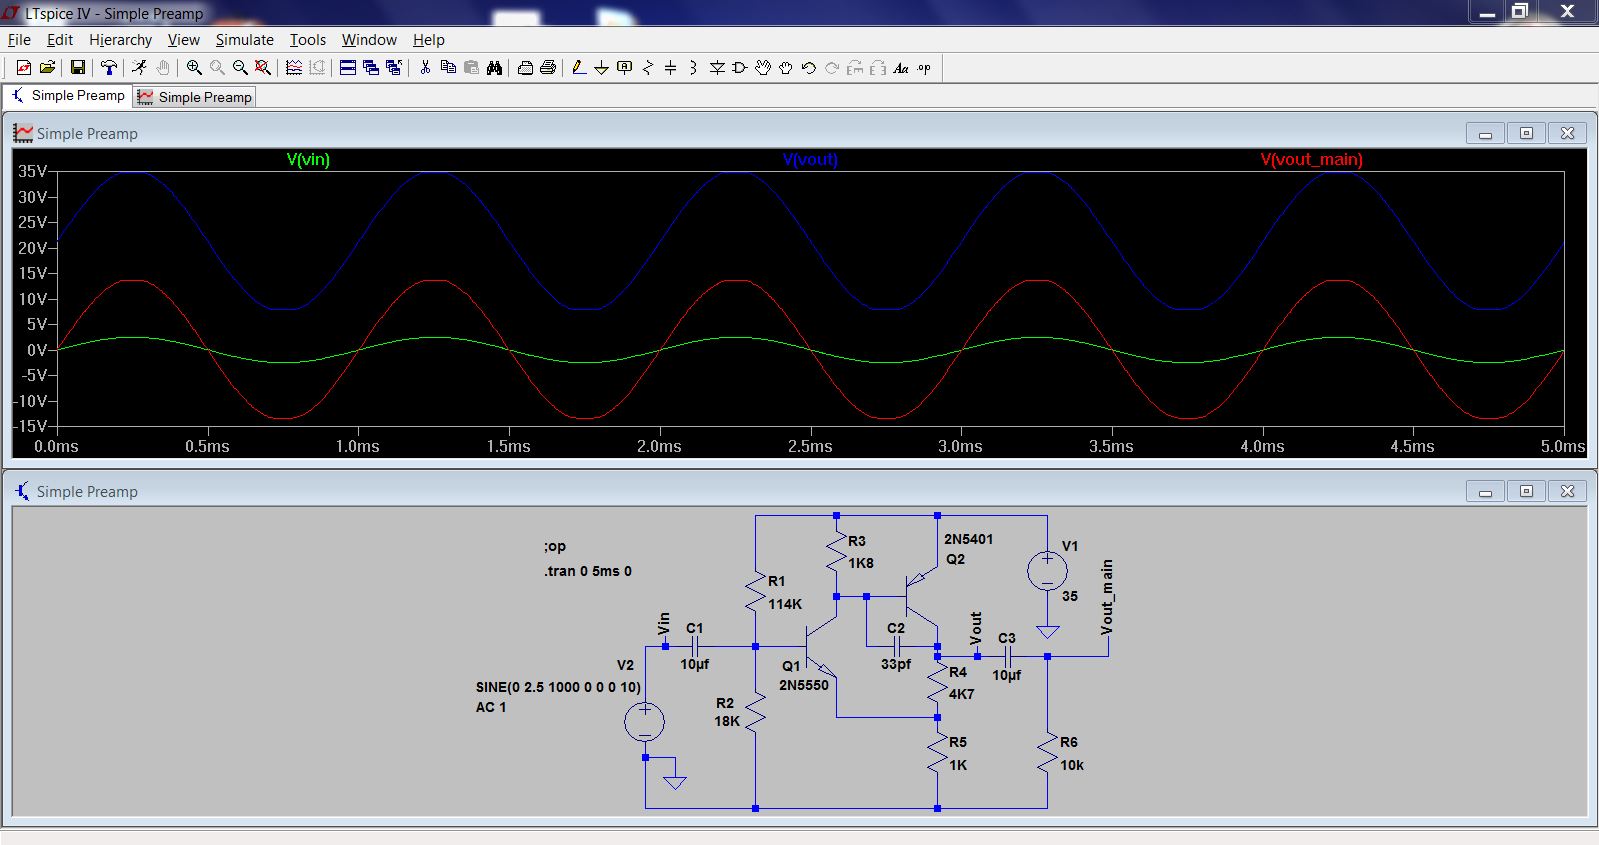The image size is (1599, 845).
Task: Open the Control Panel hammer icon
Action: click(109, 67)
